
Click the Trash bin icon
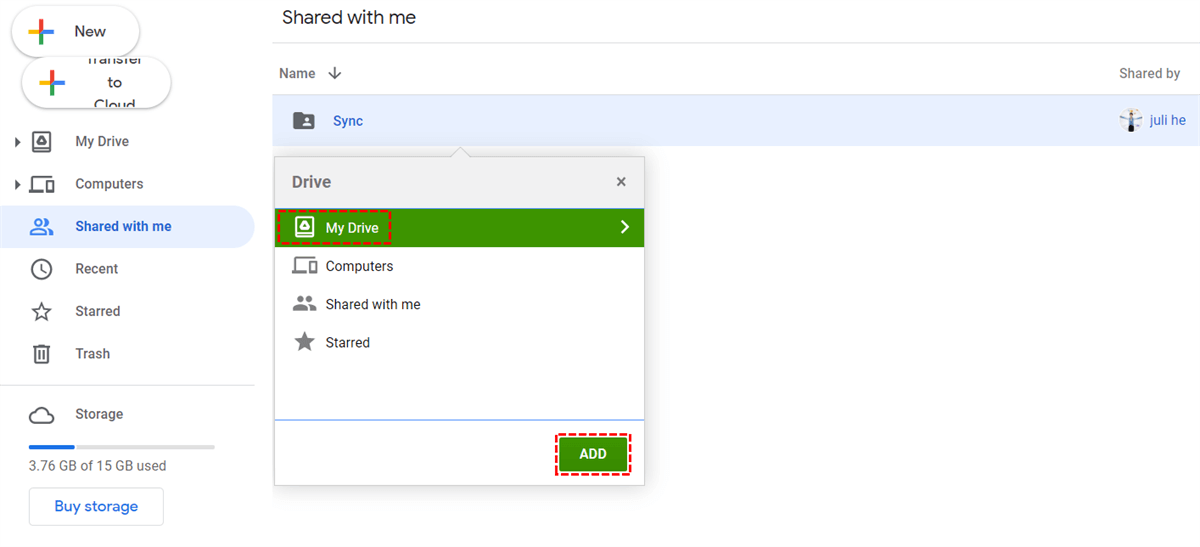tap(41, 354)
